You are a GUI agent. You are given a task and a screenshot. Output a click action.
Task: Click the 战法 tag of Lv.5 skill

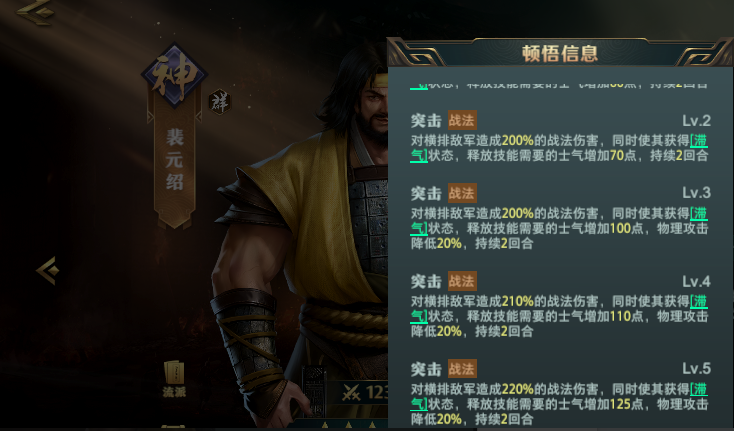coord(462,369)
